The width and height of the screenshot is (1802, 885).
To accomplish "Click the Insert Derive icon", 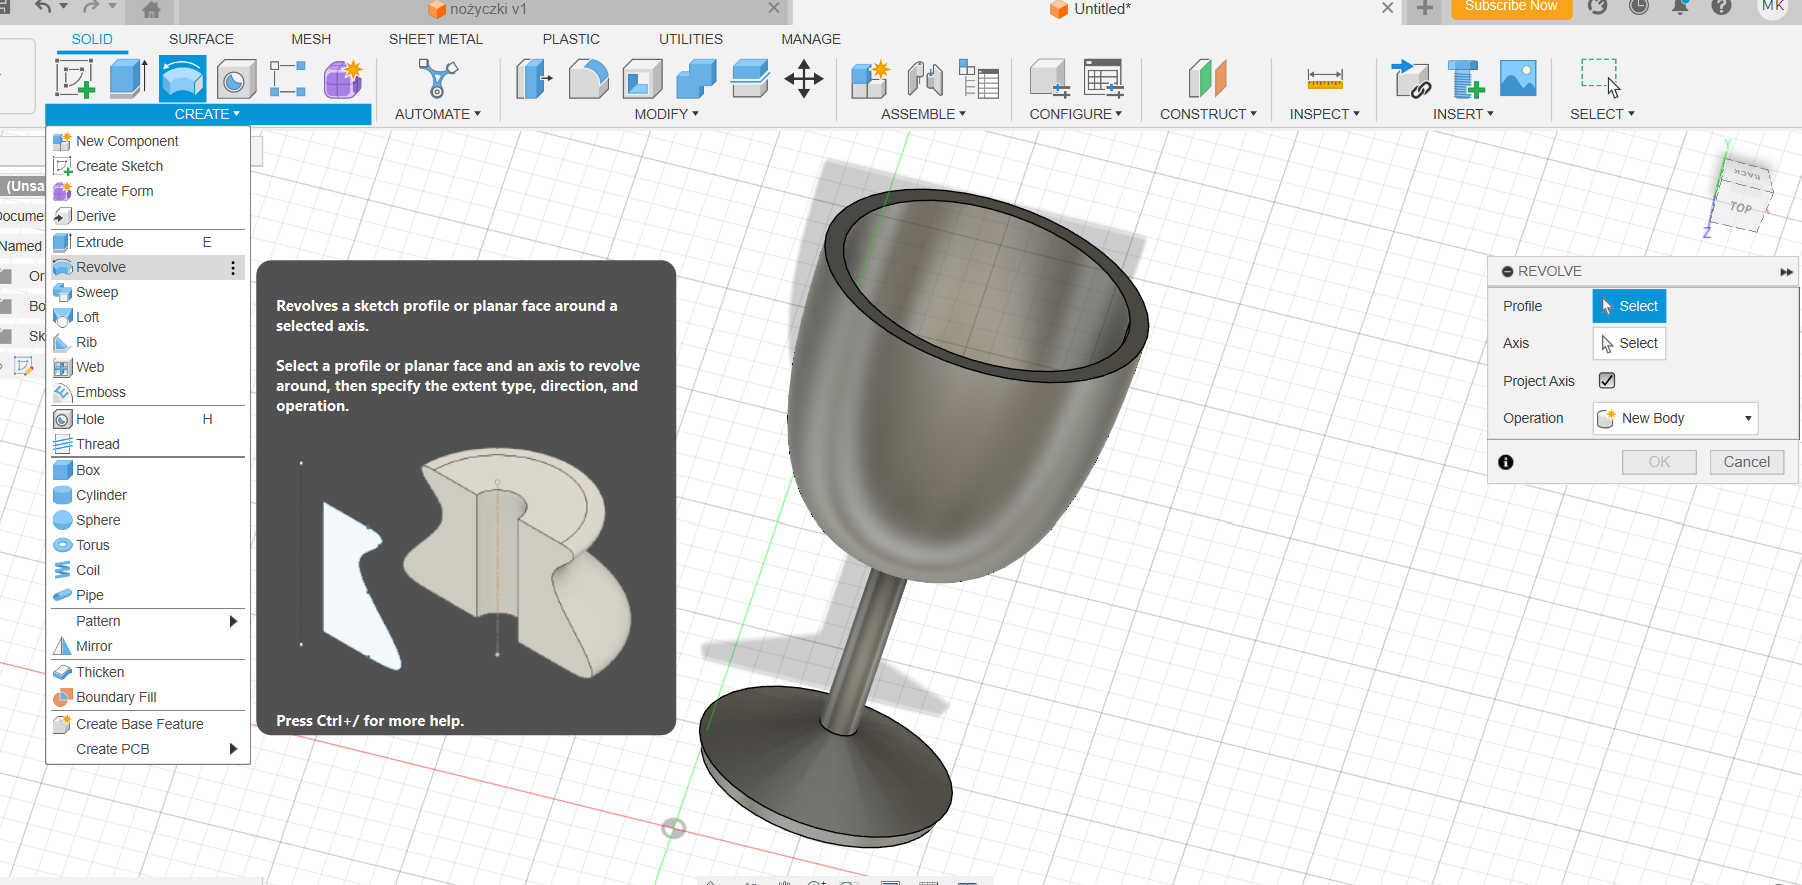I will click(x=1411, y=79).
